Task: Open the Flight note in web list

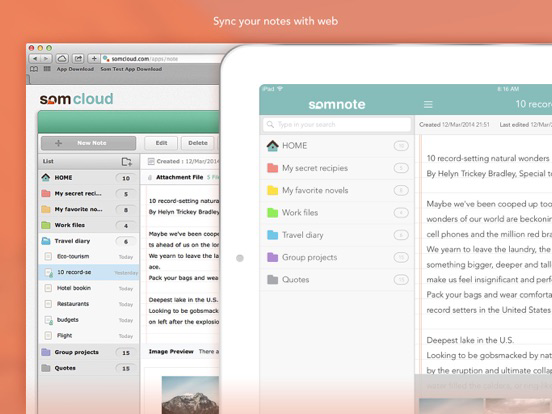Action: [89, 335]
